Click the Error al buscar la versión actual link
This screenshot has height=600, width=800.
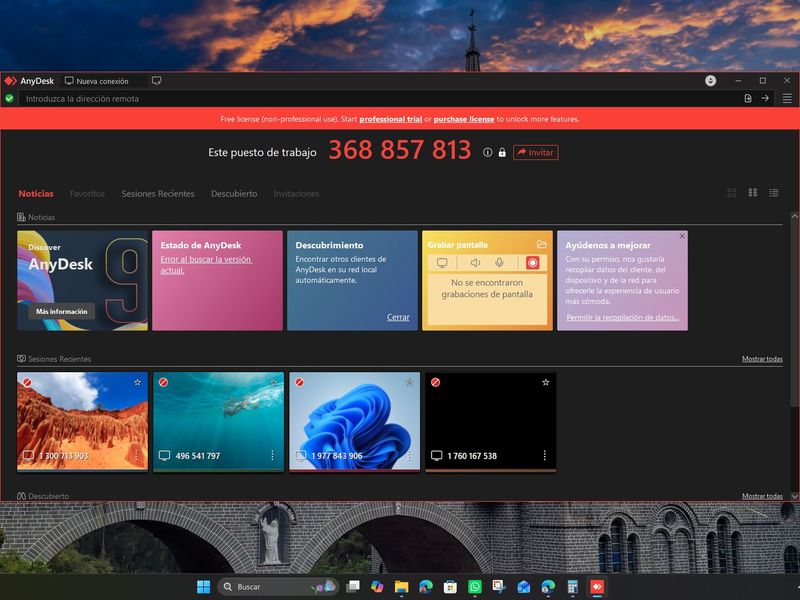[206, 264]
